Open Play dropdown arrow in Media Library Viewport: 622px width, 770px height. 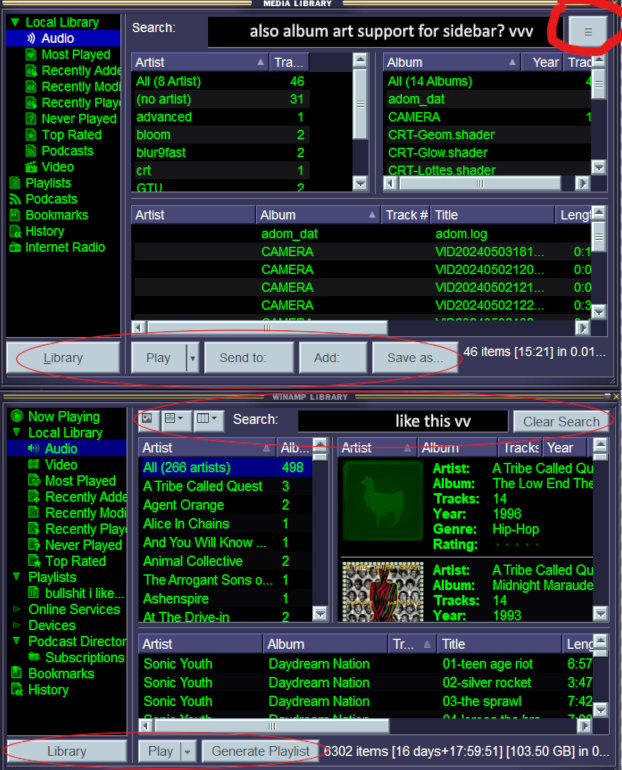coord(192,358)
